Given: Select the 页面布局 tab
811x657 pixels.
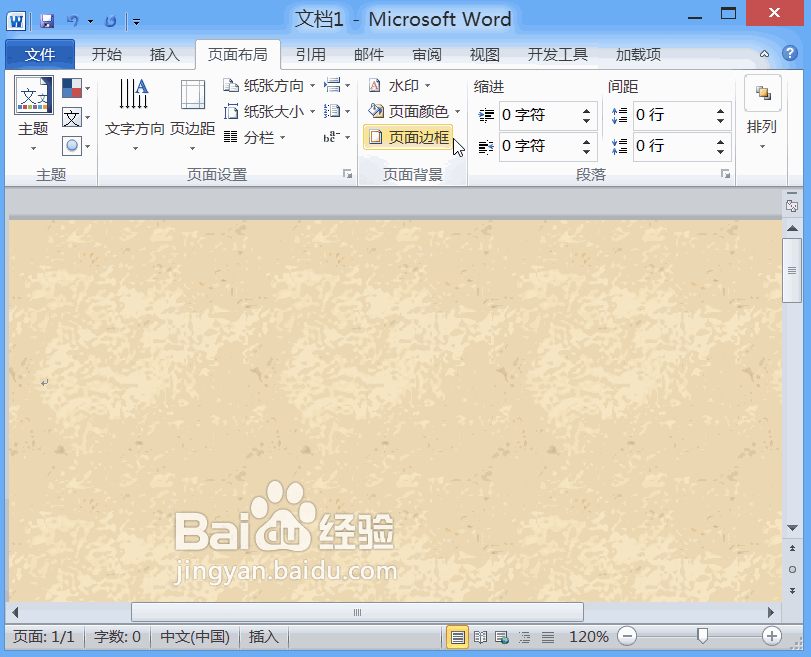Looking at the screenshot, I should [x=238, y=54].
